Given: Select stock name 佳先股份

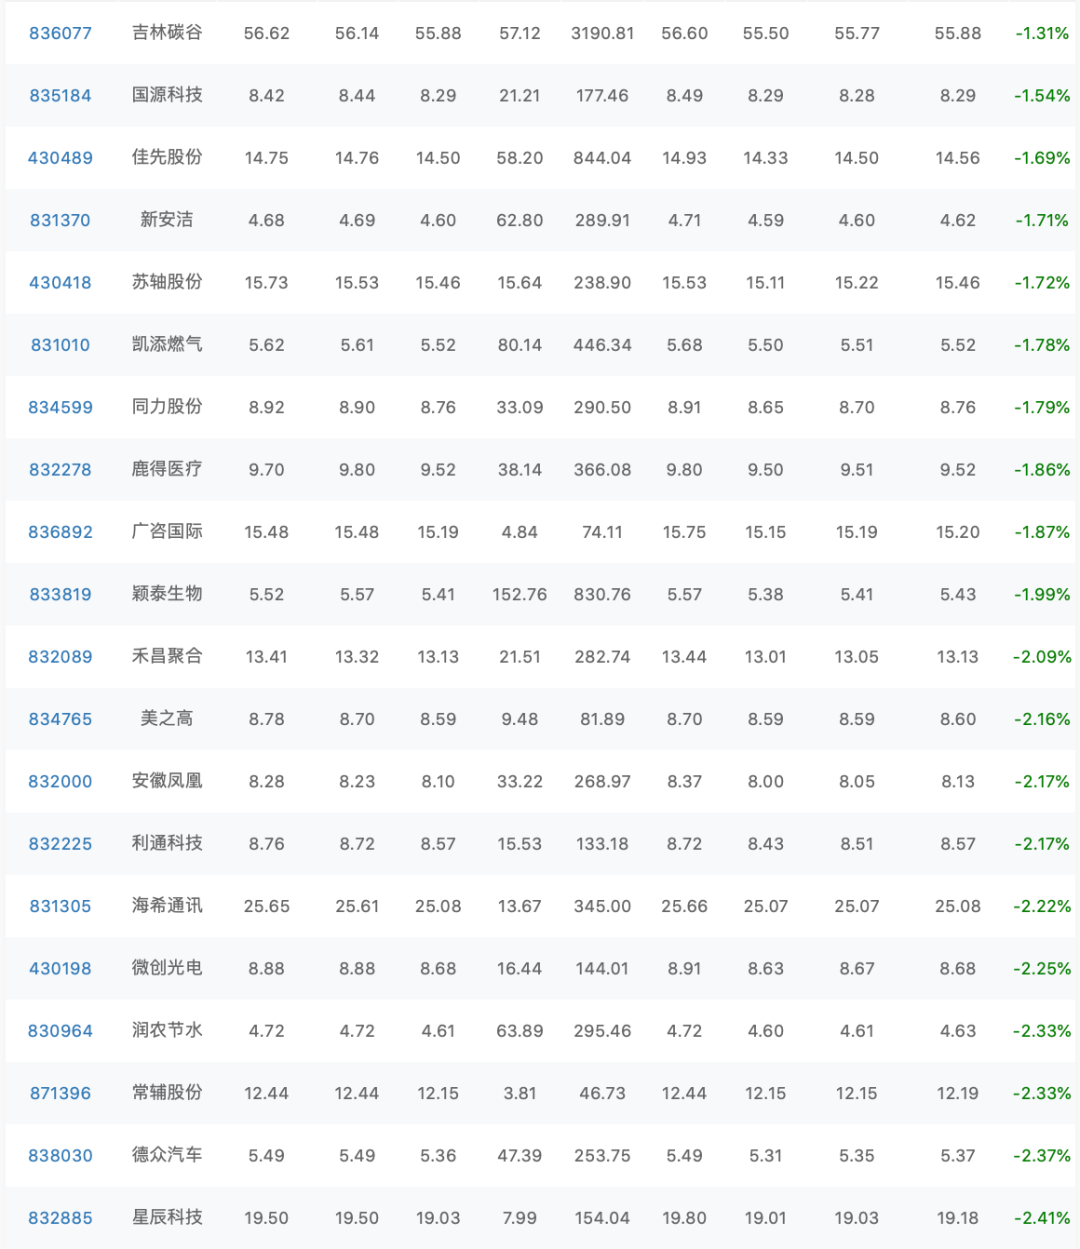Looking at the screenshot, I should pos(167,157).
